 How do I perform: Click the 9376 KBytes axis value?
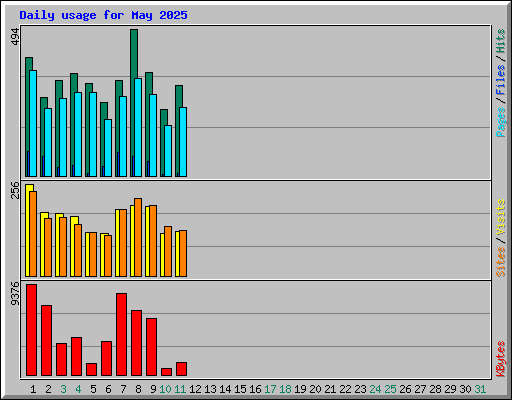coord(15,294)
